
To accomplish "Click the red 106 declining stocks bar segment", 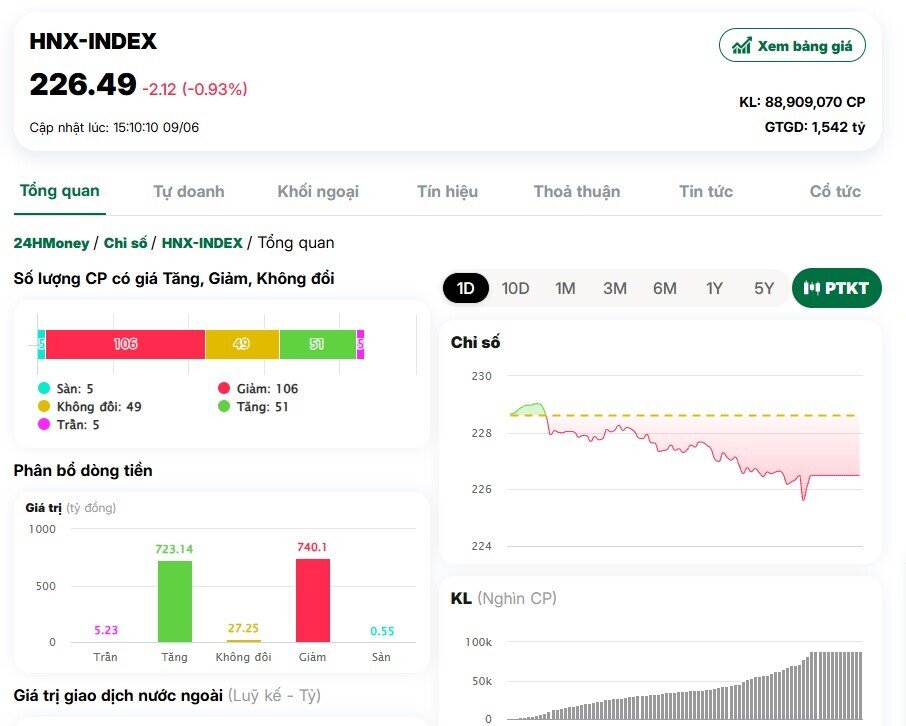I will [125, 345].
